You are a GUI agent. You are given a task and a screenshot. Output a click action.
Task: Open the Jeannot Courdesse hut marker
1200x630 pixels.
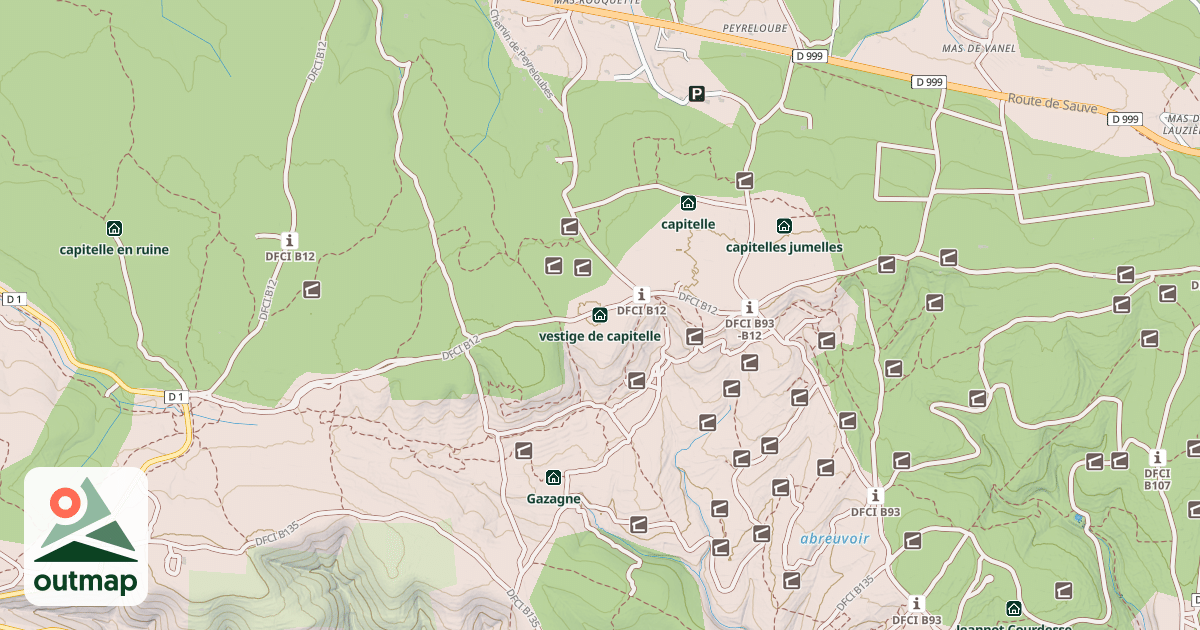pos(1014,608)
